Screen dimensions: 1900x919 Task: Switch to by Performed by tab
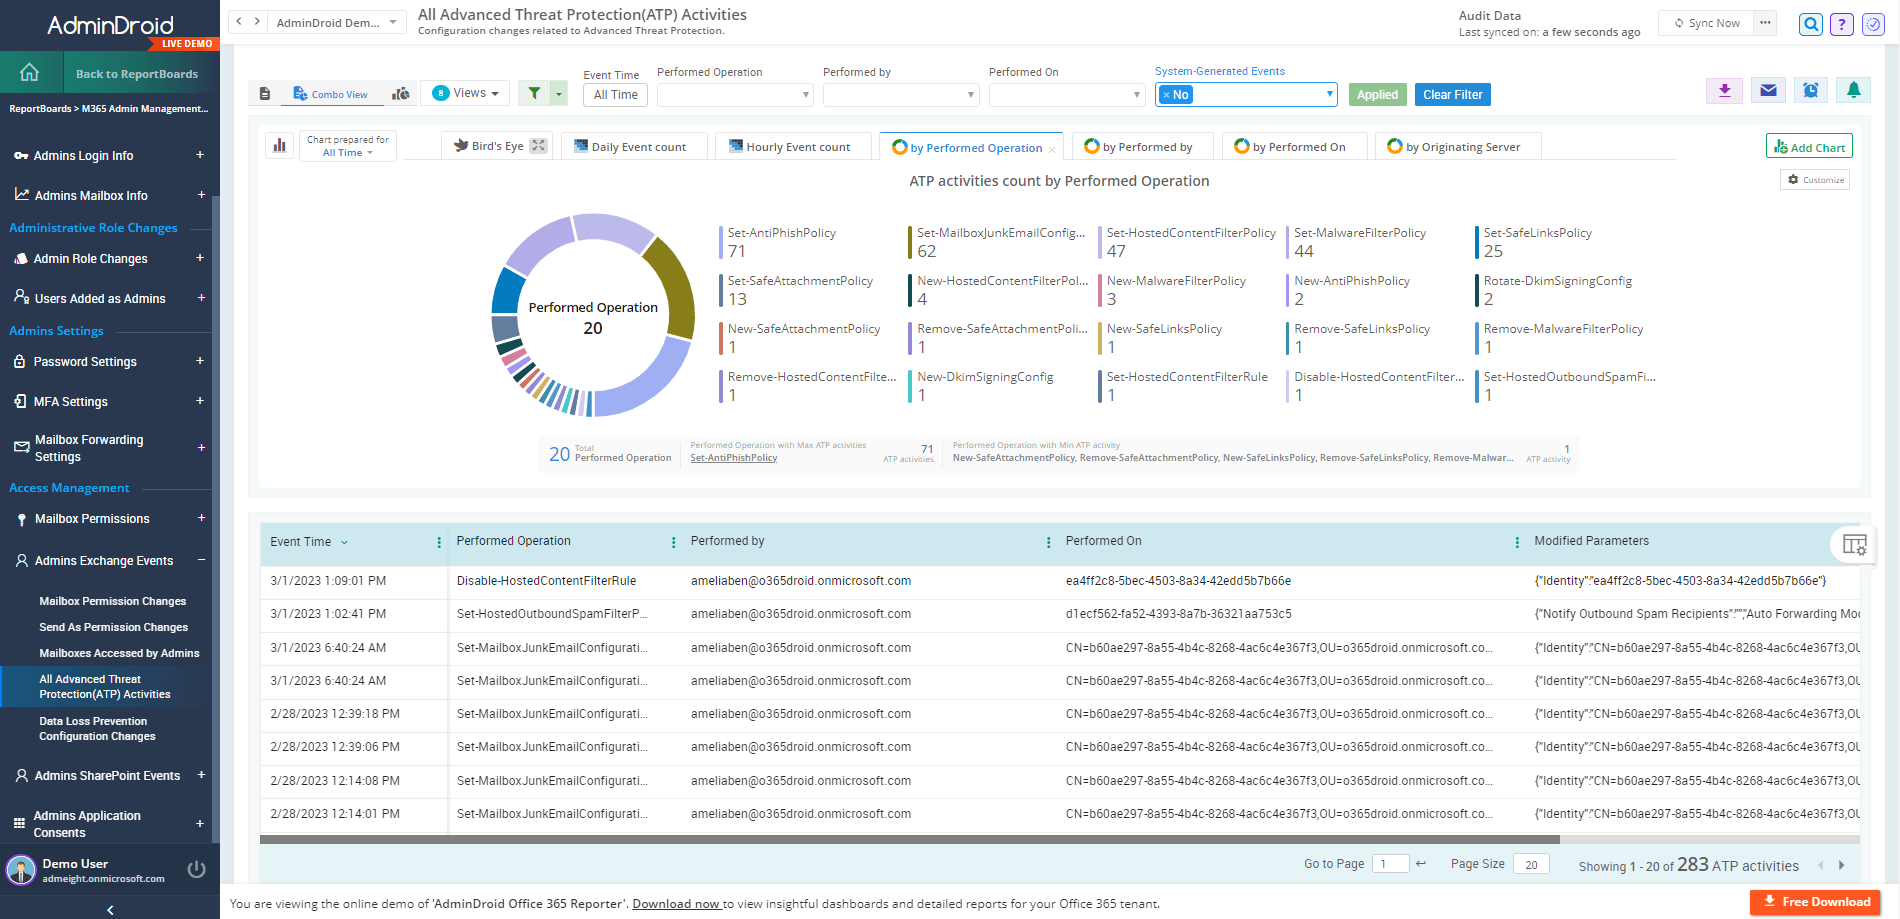[1142, 146]
